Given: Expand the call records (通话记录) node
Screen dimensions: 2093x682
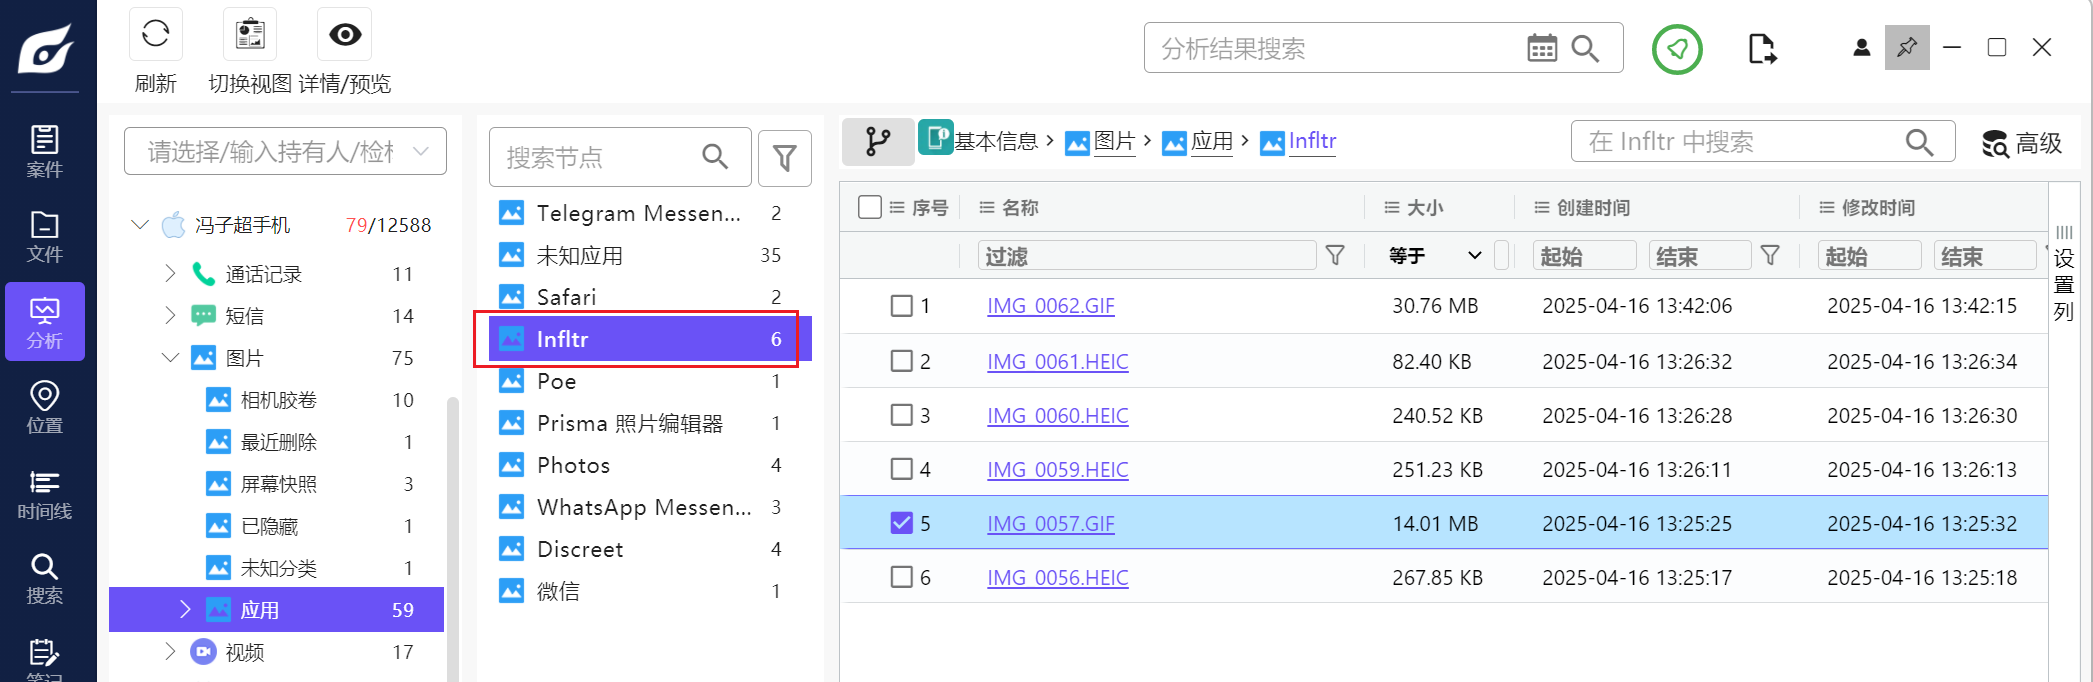Looking at the screenshot, I should (x=170, y=273).
